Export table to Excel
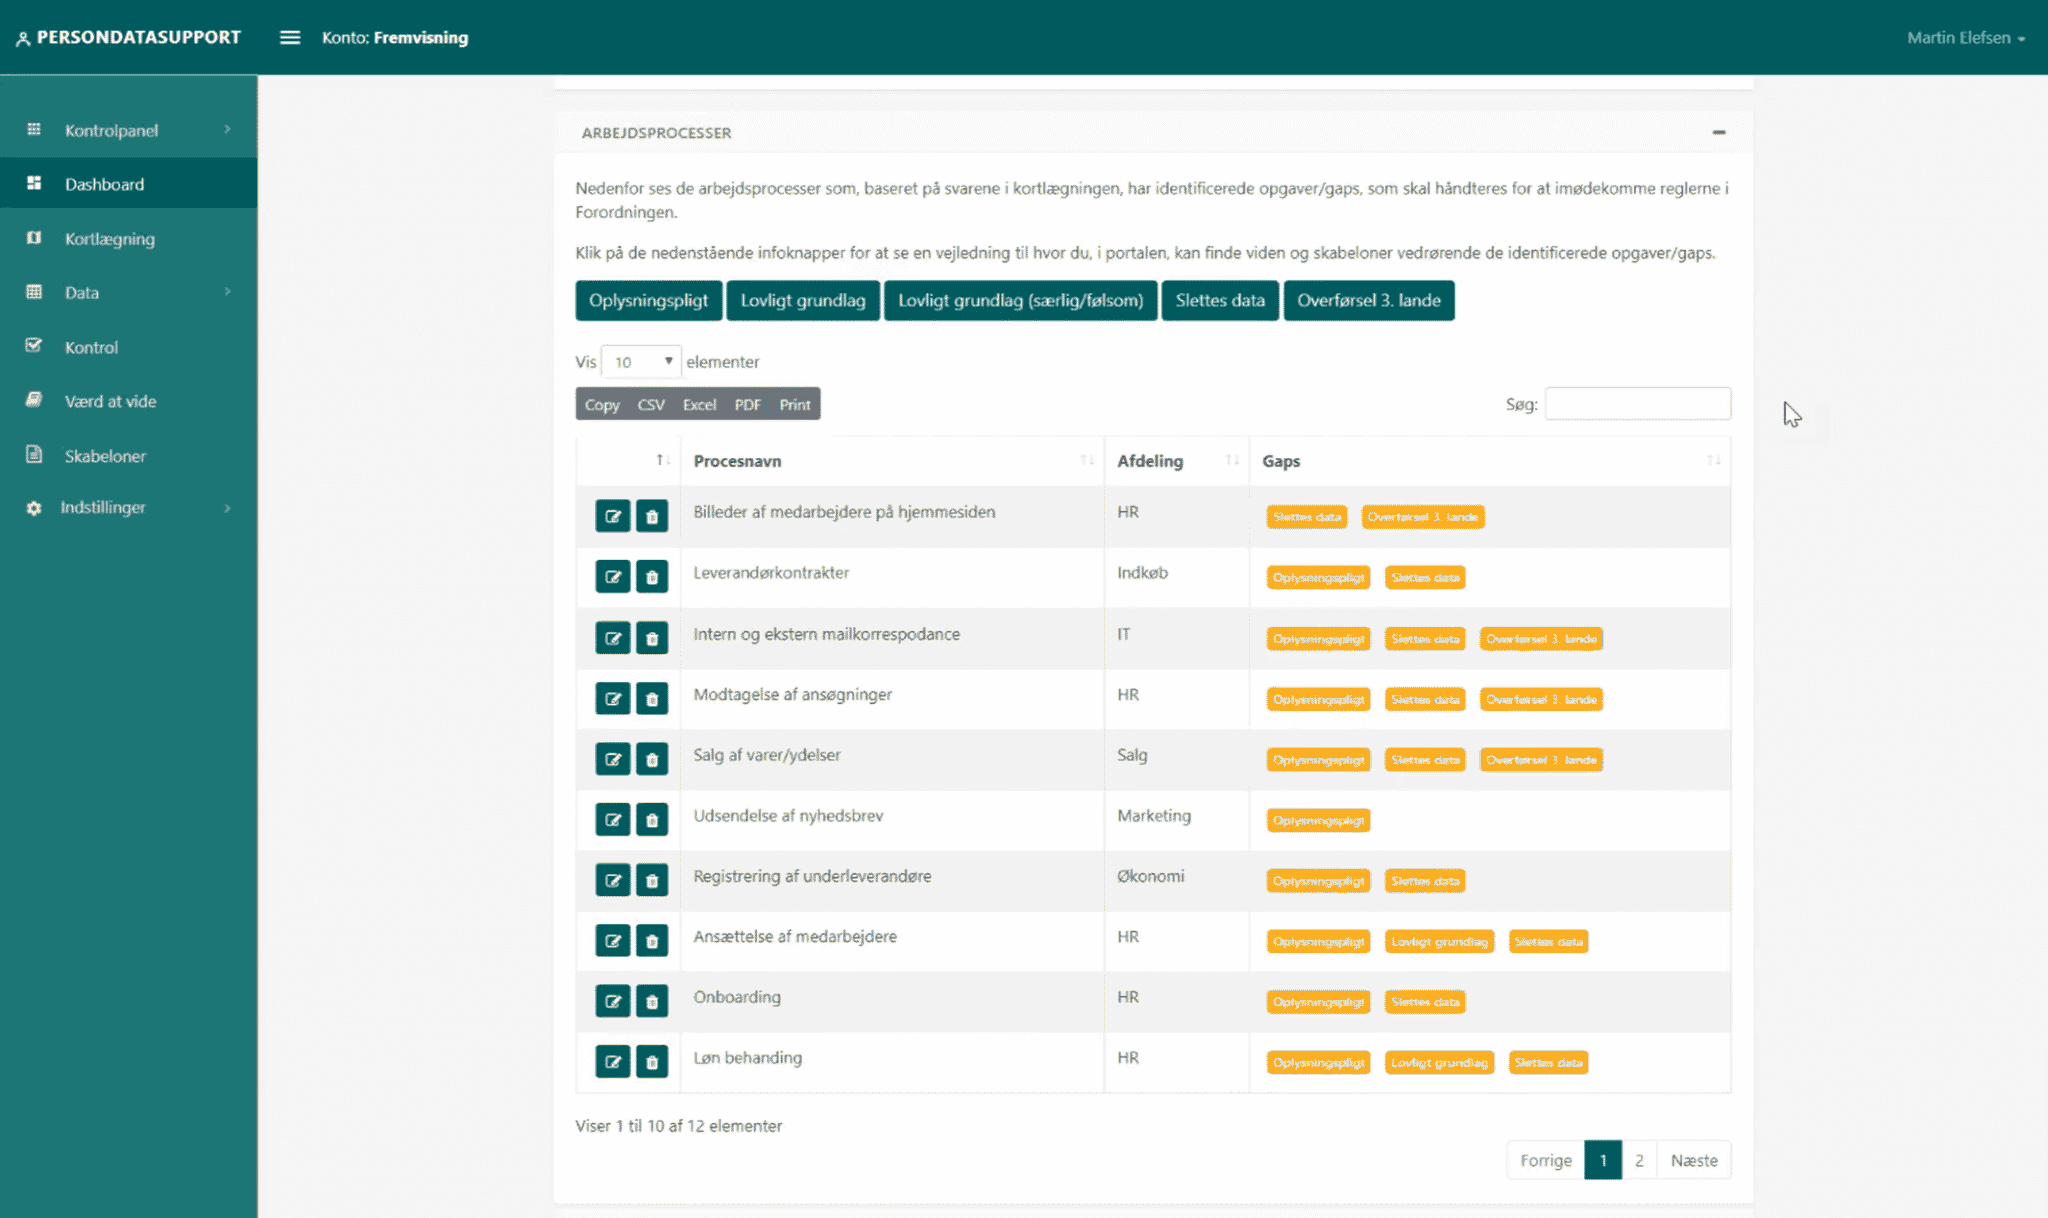 click(699, 405)
